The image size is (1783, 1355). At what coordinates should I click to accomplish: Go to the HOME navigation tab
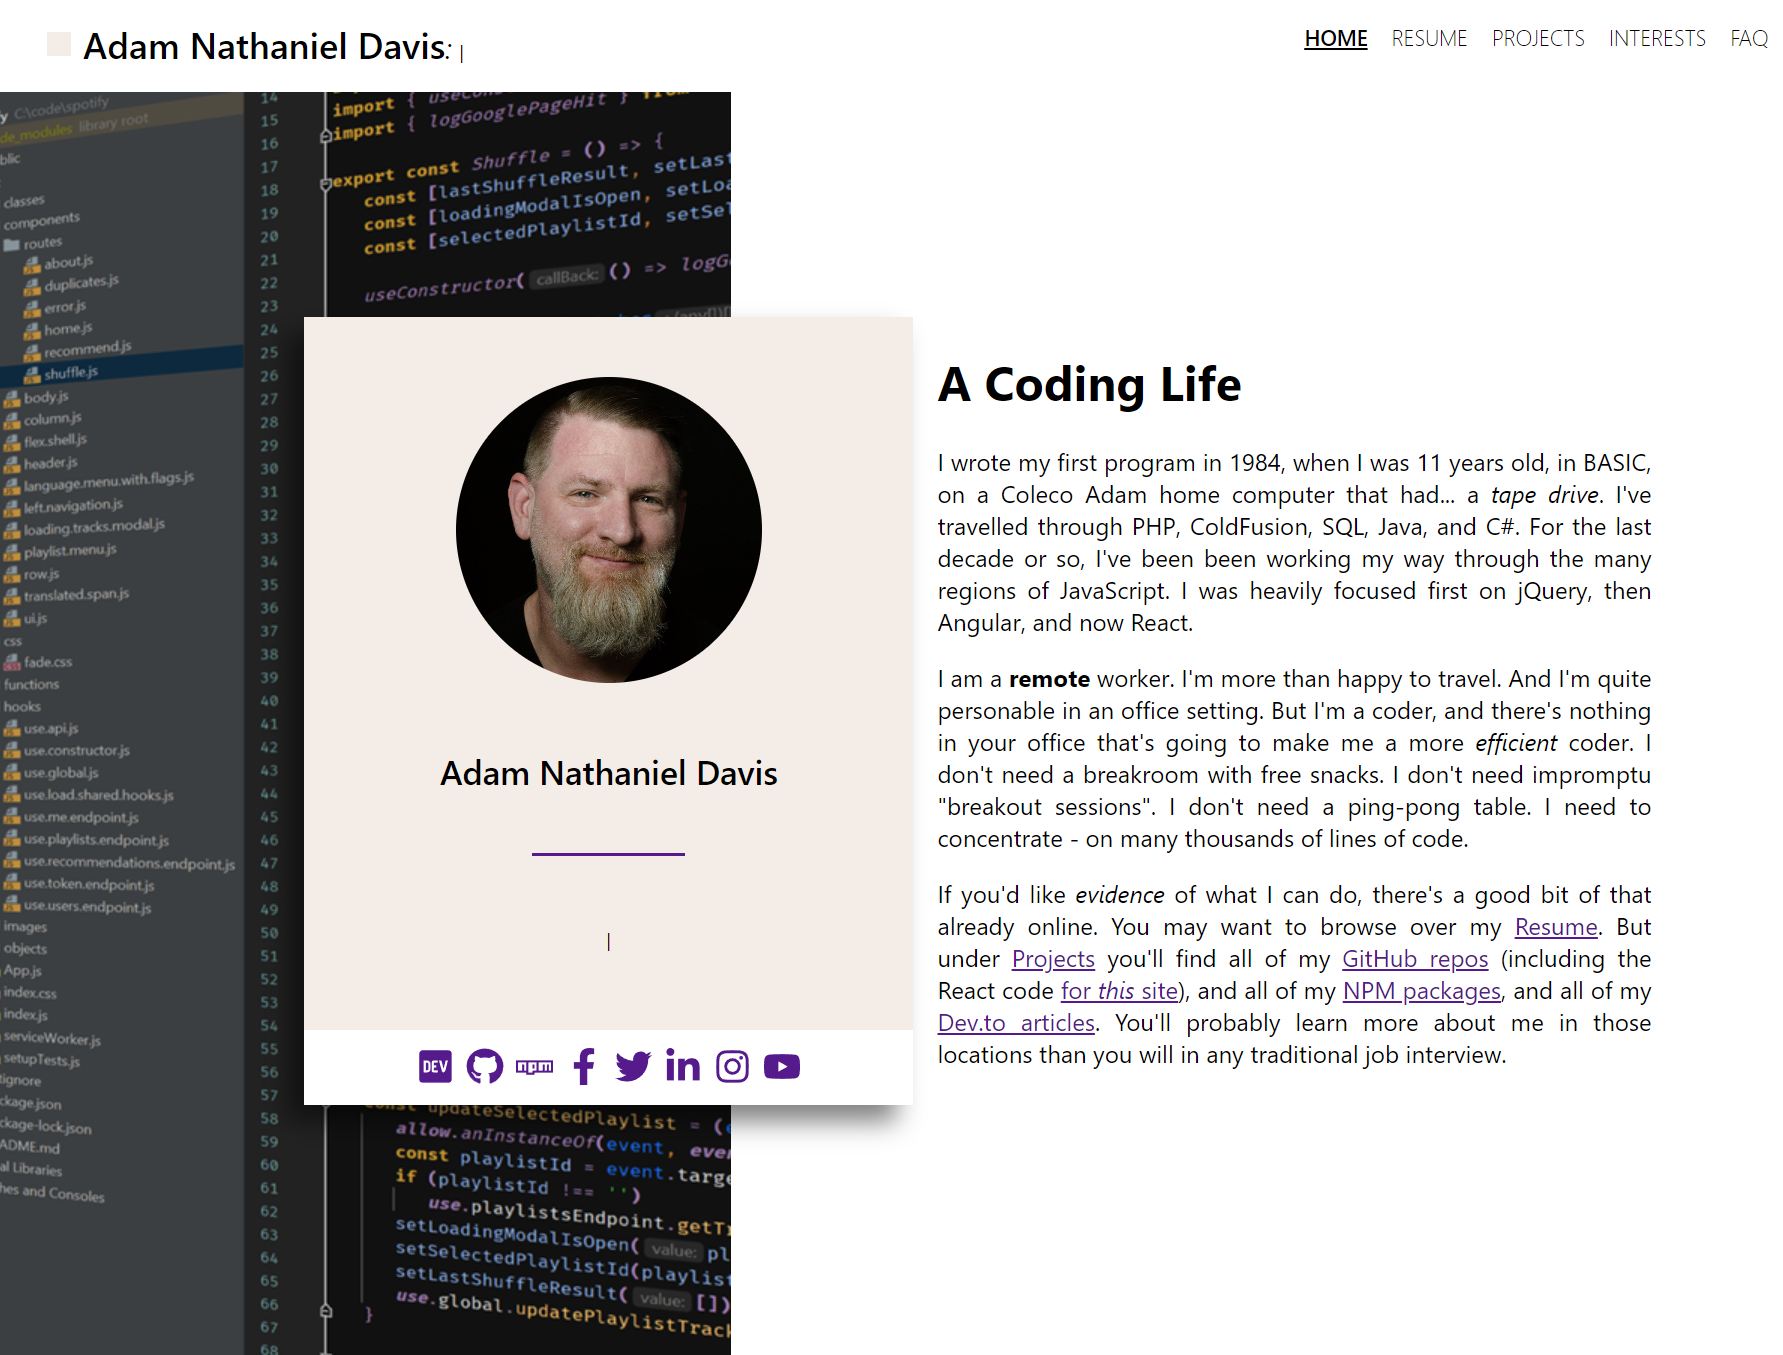tap(1335, 39)
